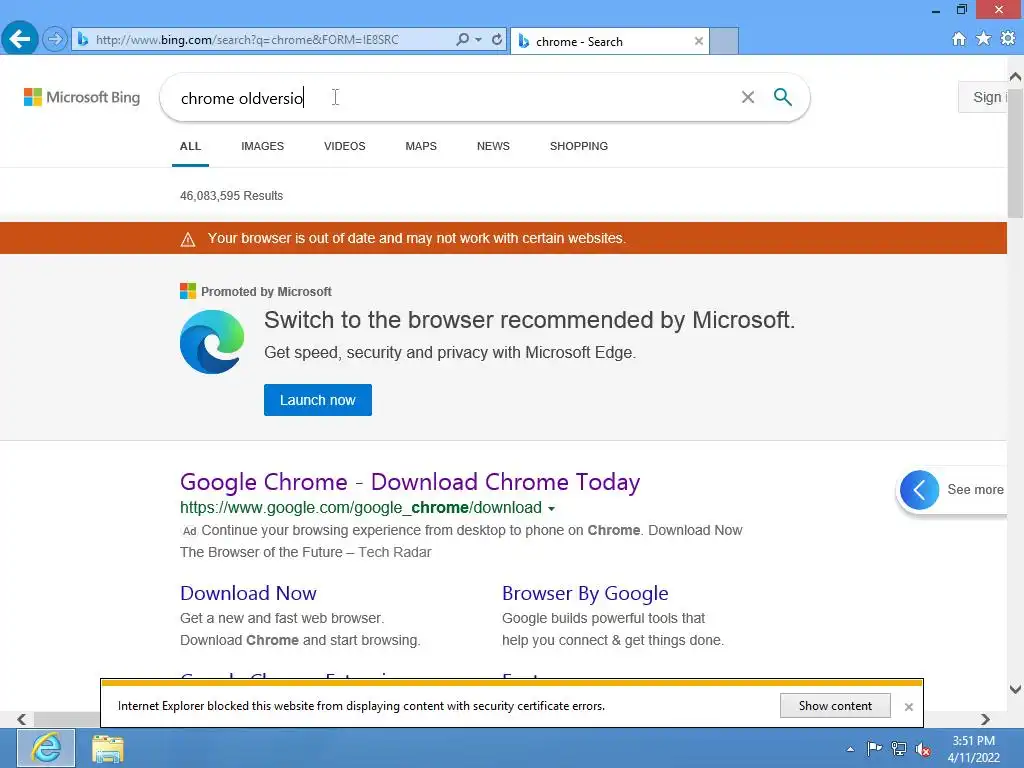Select the ALL results tab
The height and width of the screenshot is (768, 1024).
pyautogui.click(x=190, y=146)
